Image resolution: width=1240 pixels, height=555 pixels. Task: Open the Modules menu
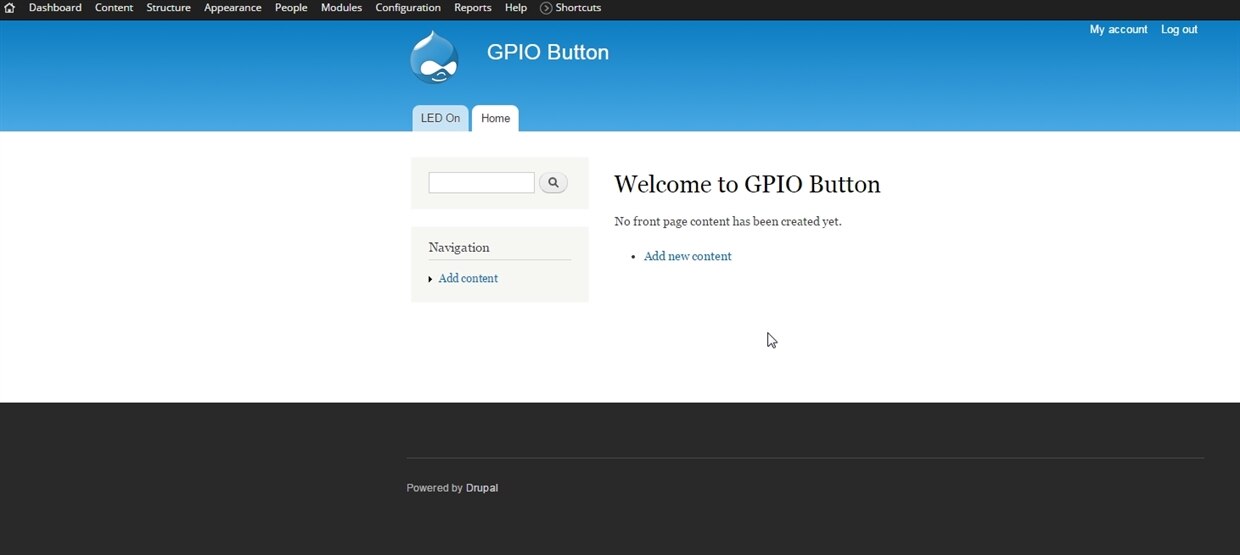tap(341, 8)
